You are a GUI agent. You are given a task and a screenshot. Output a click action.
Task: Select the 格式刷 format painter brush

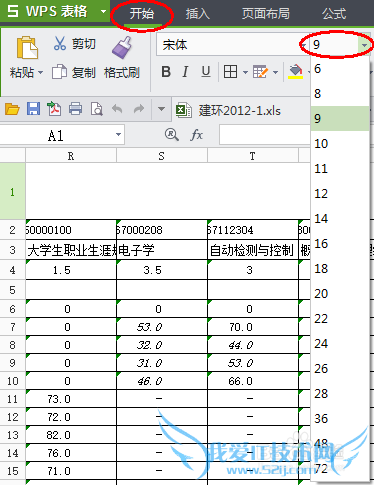tap(122, 47)
